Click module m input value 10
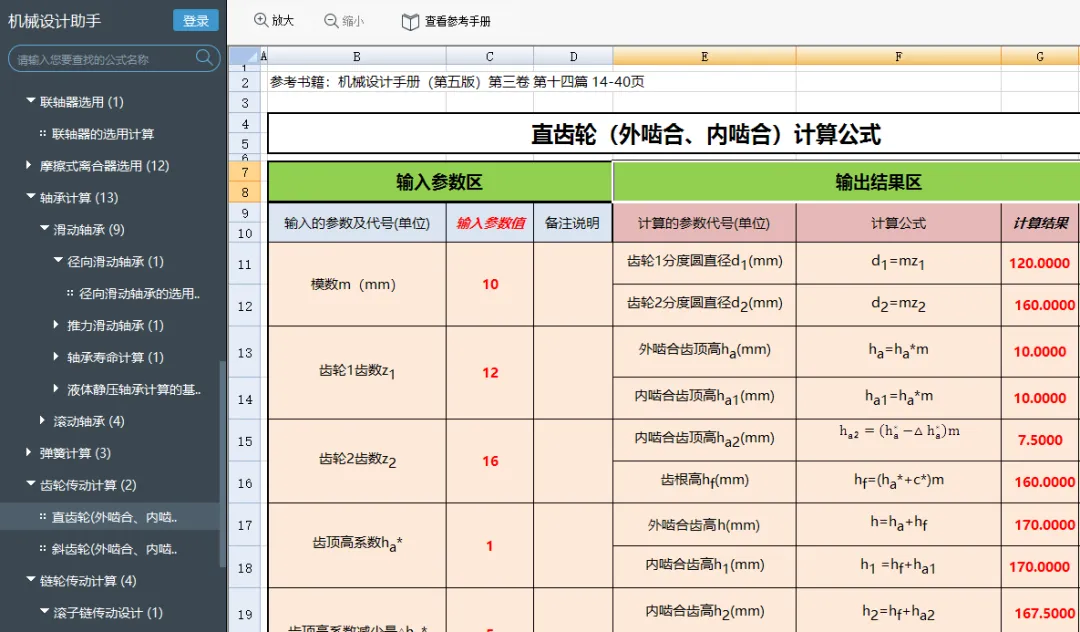 pyautogui.click(x=490, y=284)
